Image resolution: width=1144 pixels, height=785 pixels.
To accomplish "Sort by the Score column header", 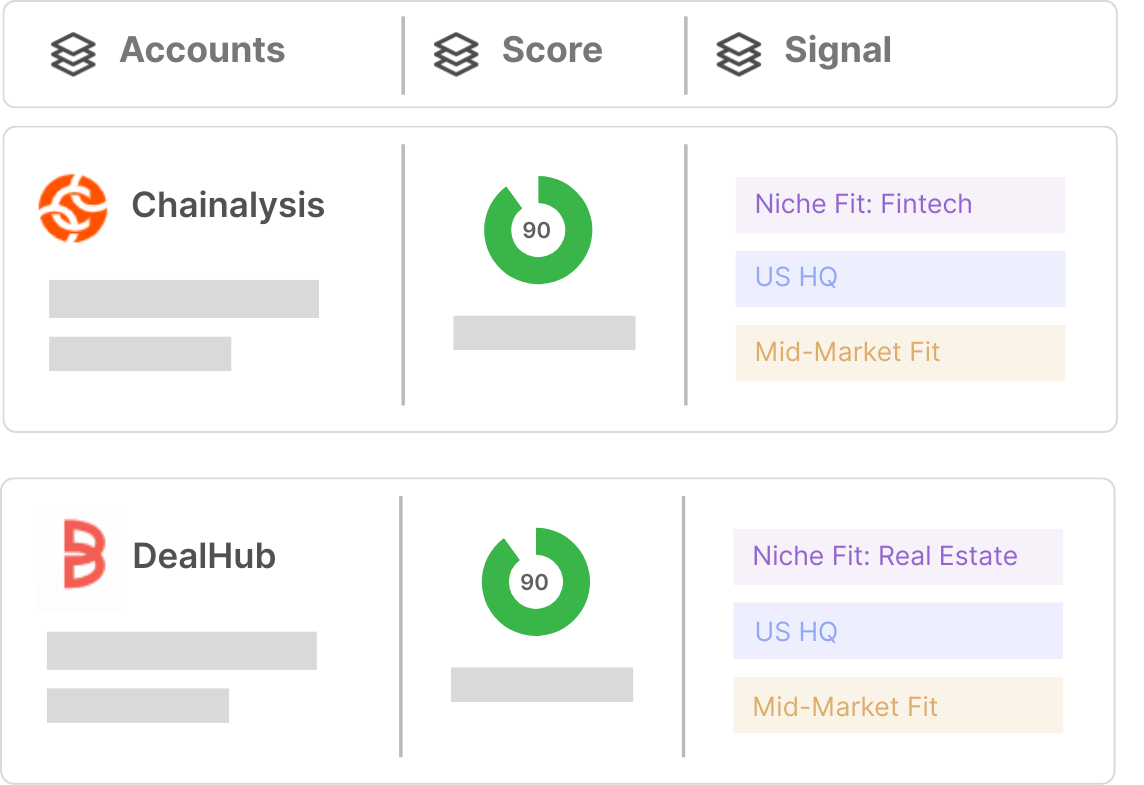I will pyautogui.click(x=552, y=50).
